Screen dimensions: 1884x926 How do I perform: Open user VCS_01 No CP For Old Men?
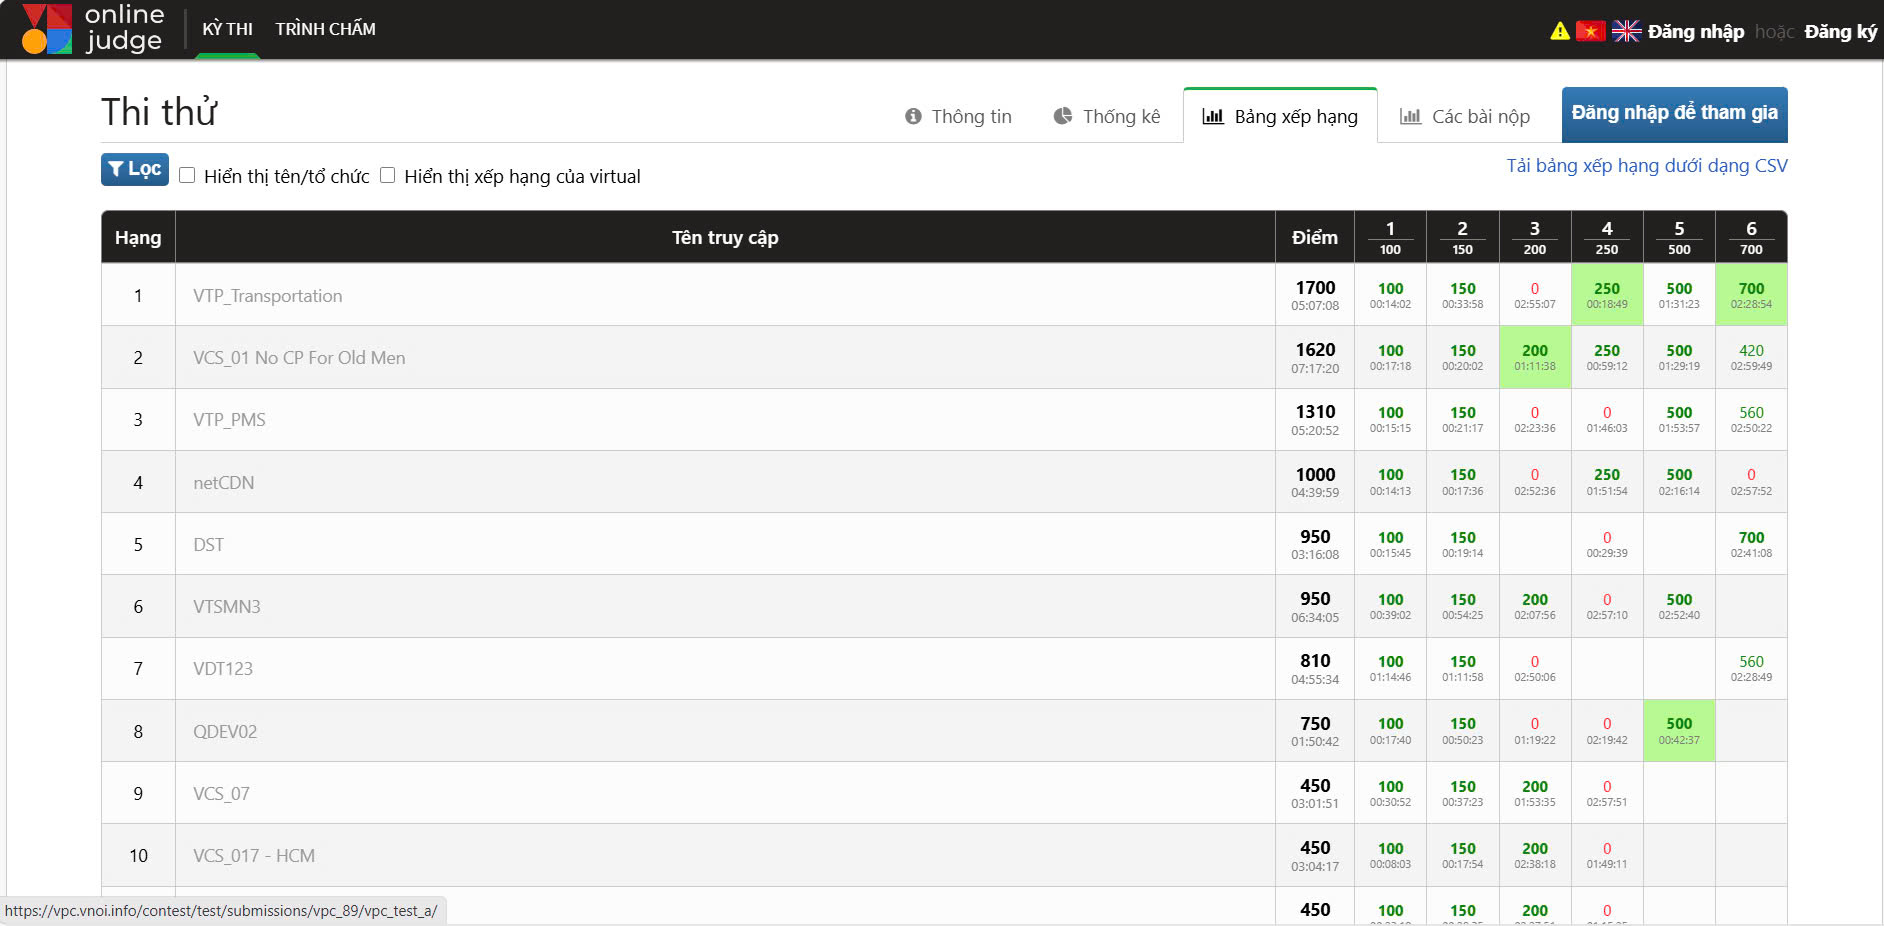coord(299,358)
